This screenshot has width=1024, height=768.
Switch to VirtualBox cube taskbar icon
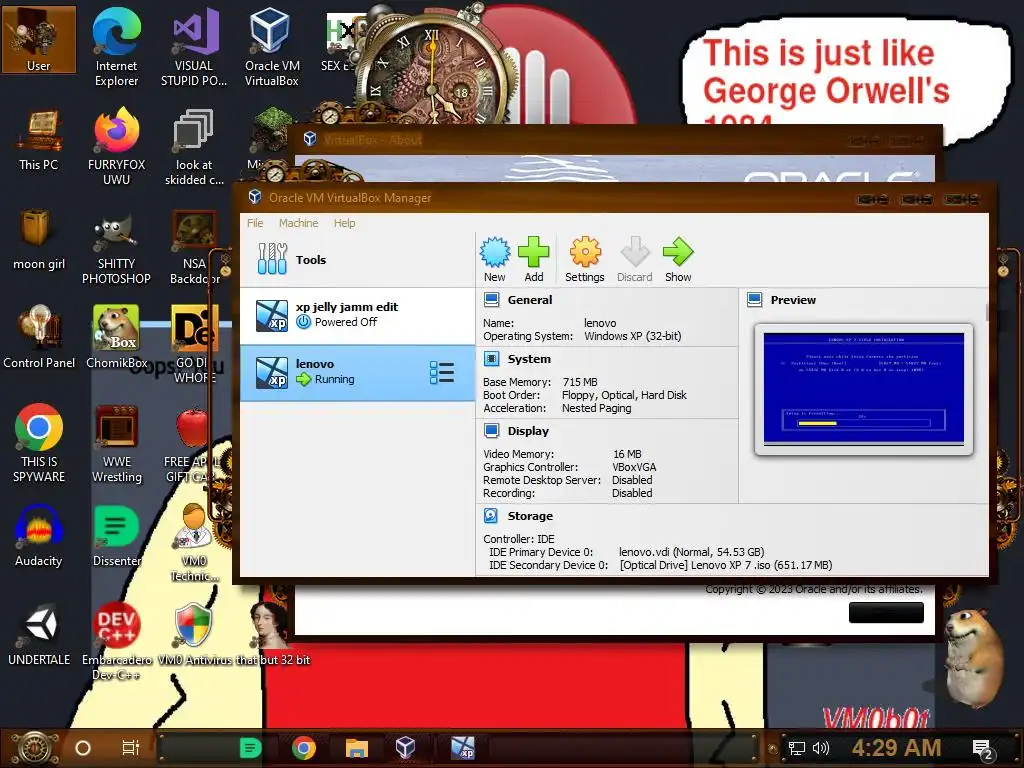[406, 748]
